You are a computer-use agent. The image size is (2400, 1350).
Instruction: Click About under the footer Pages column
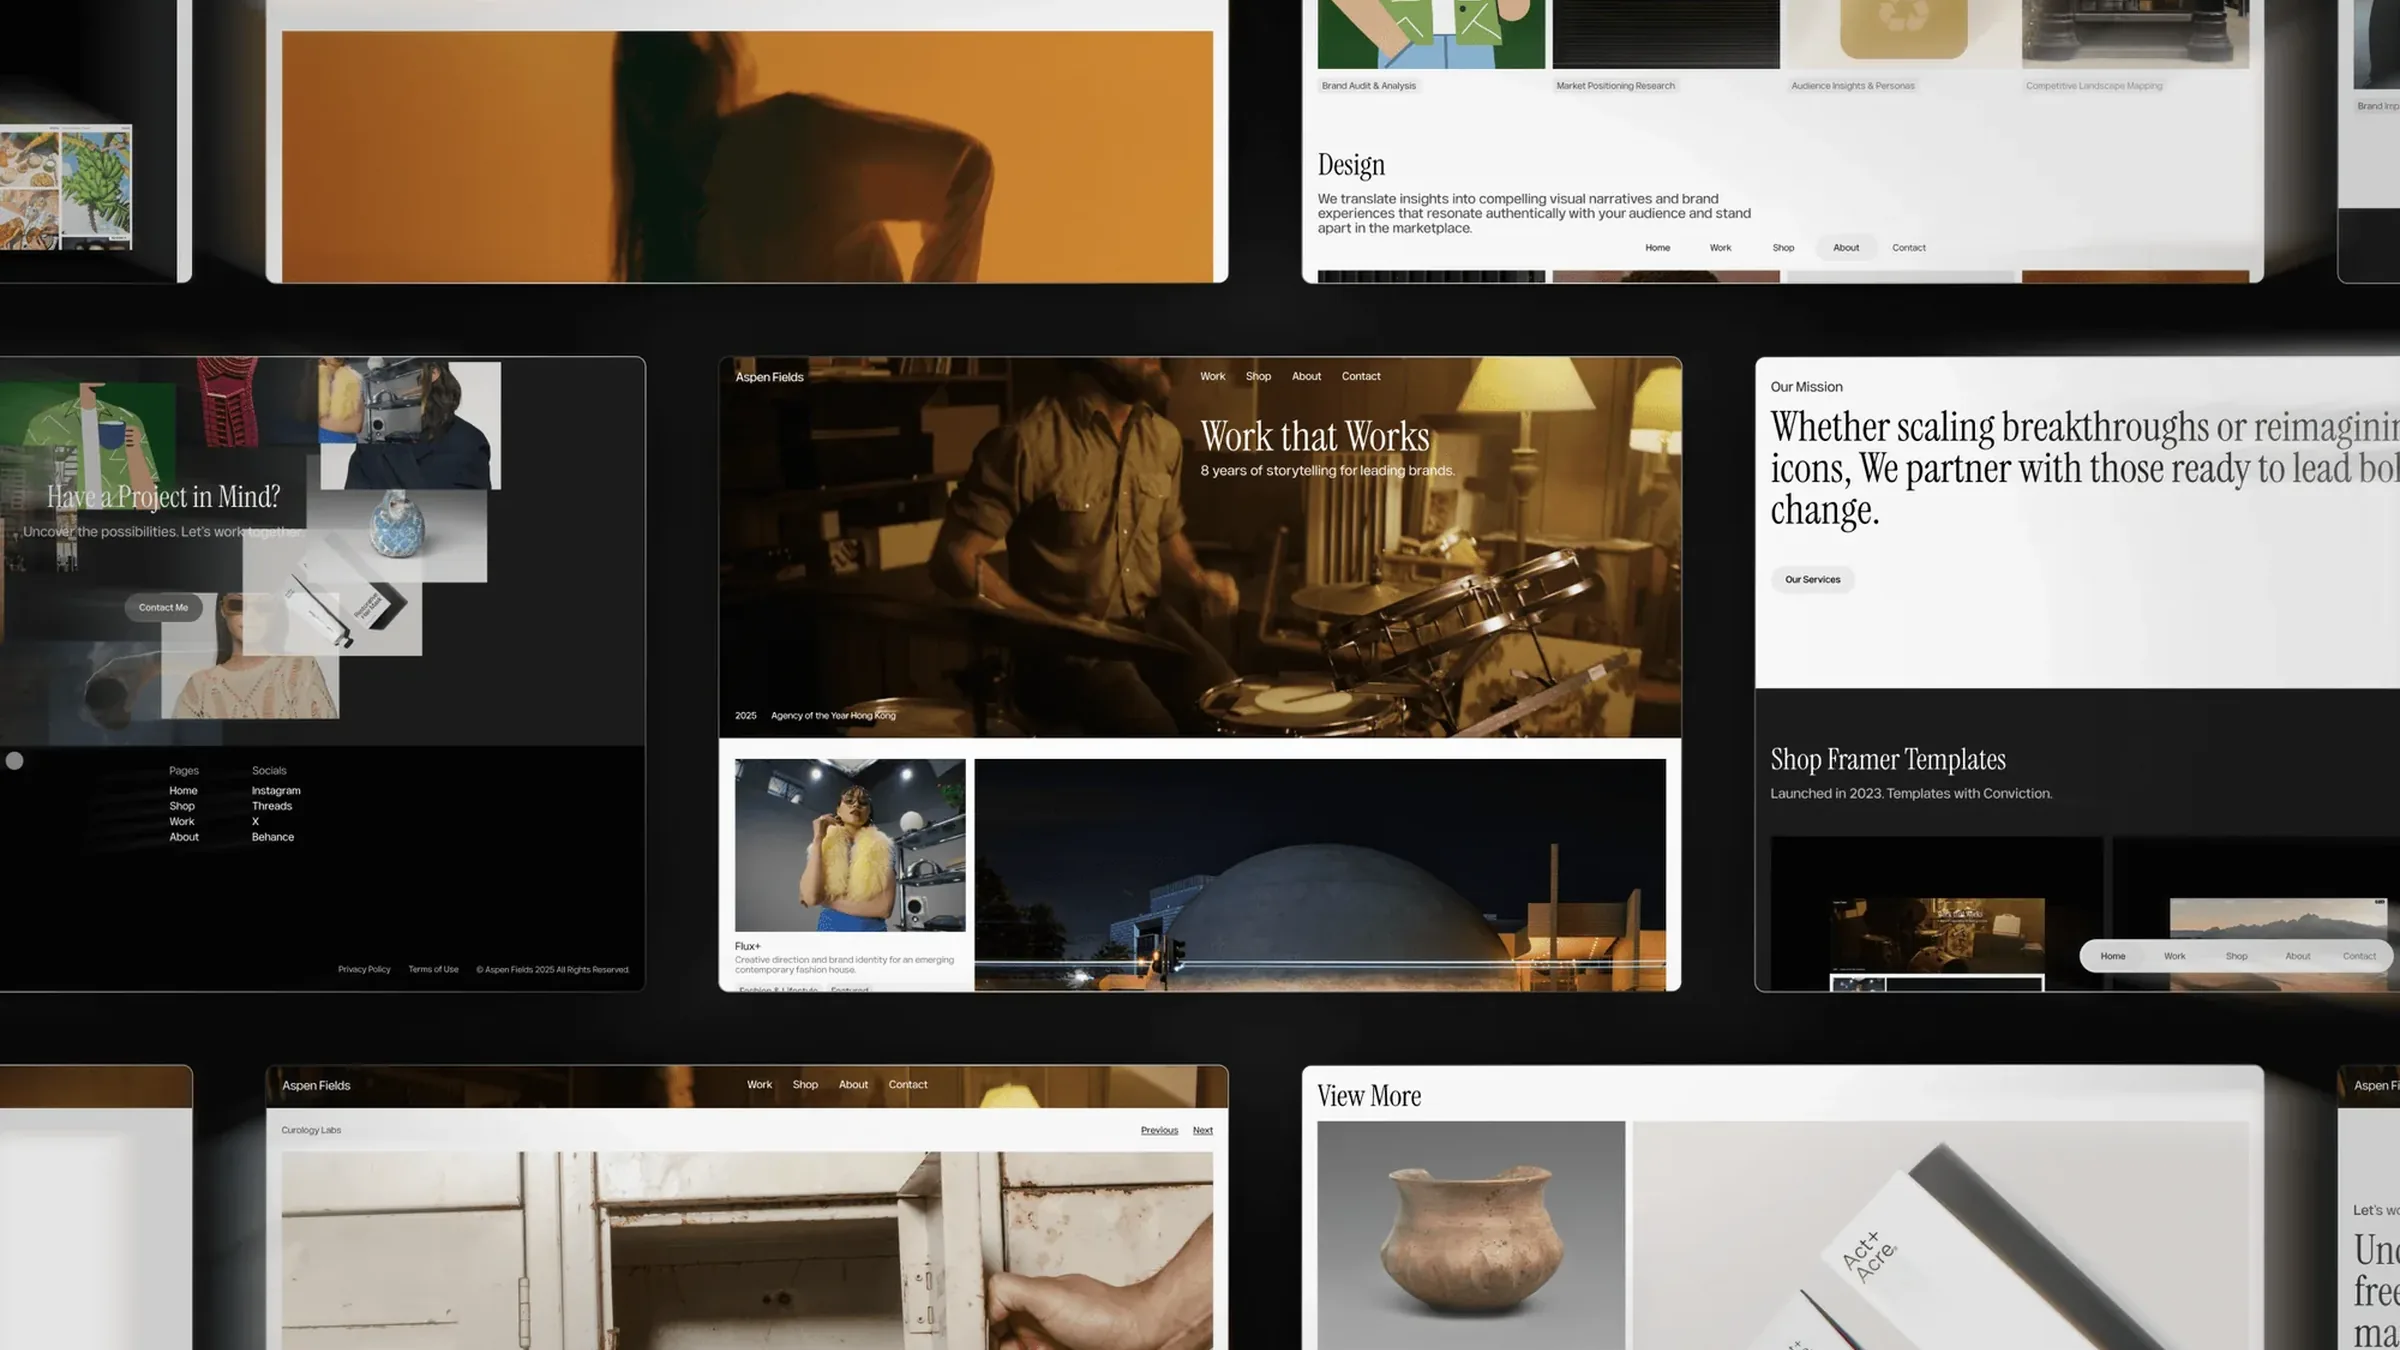tap(184, 837)
